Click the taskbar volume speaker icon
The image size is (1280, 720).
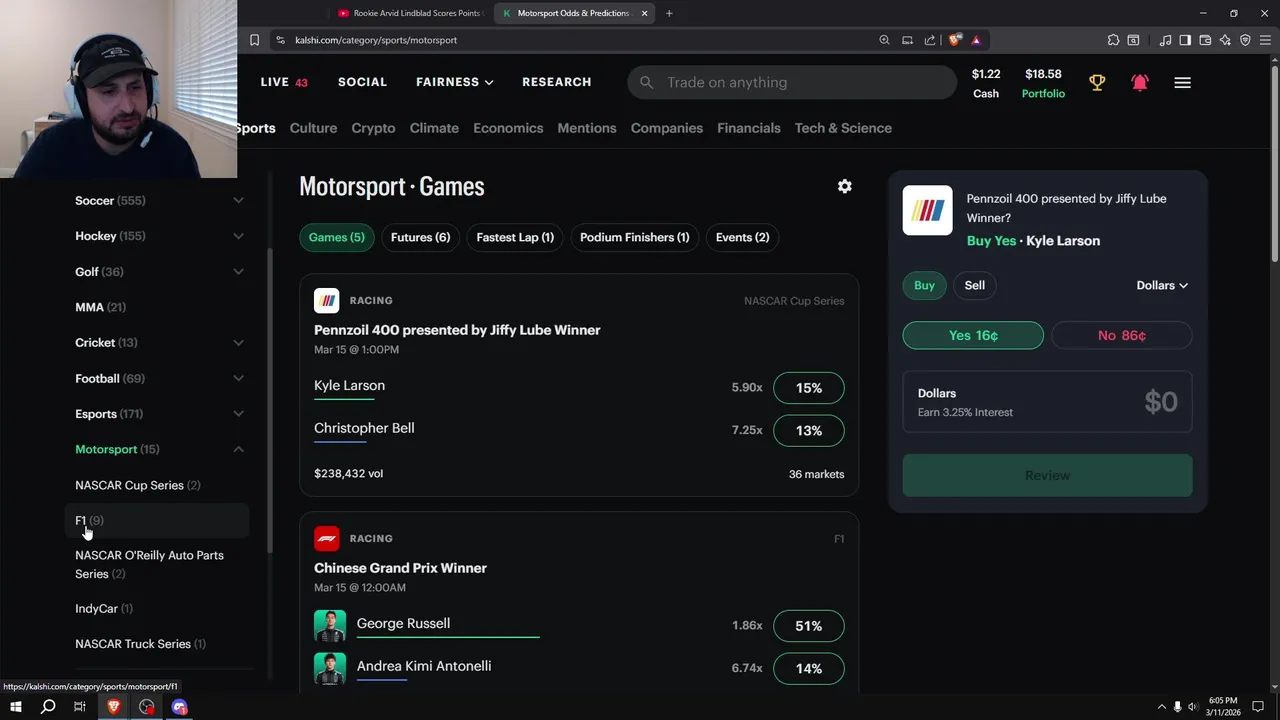point(1192,707)
